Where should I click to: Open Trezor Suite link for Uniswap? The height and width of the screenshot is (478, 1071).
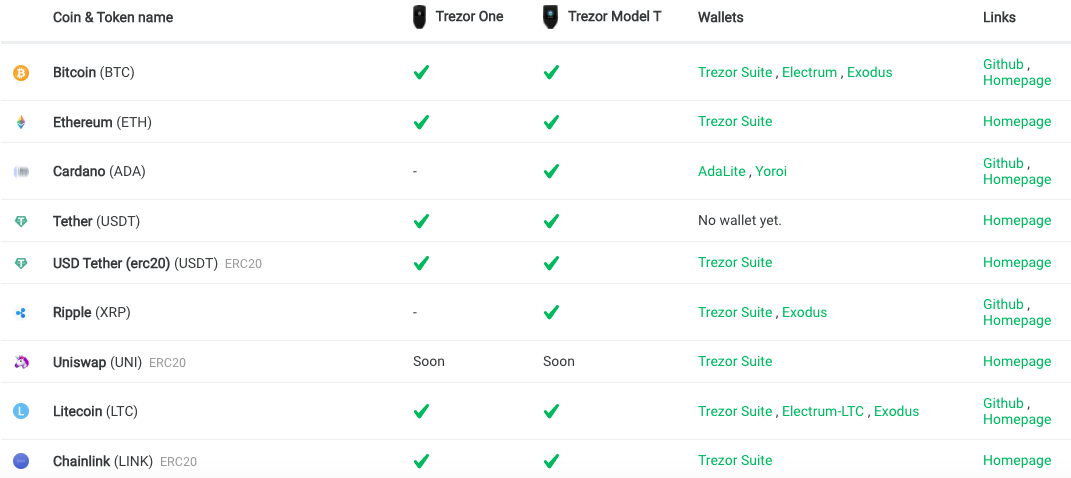coord(735,361)
